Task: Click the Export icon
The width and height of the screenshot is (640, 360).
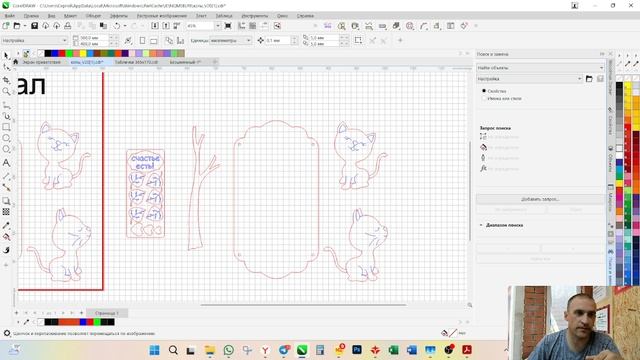Action: (166, 26)
